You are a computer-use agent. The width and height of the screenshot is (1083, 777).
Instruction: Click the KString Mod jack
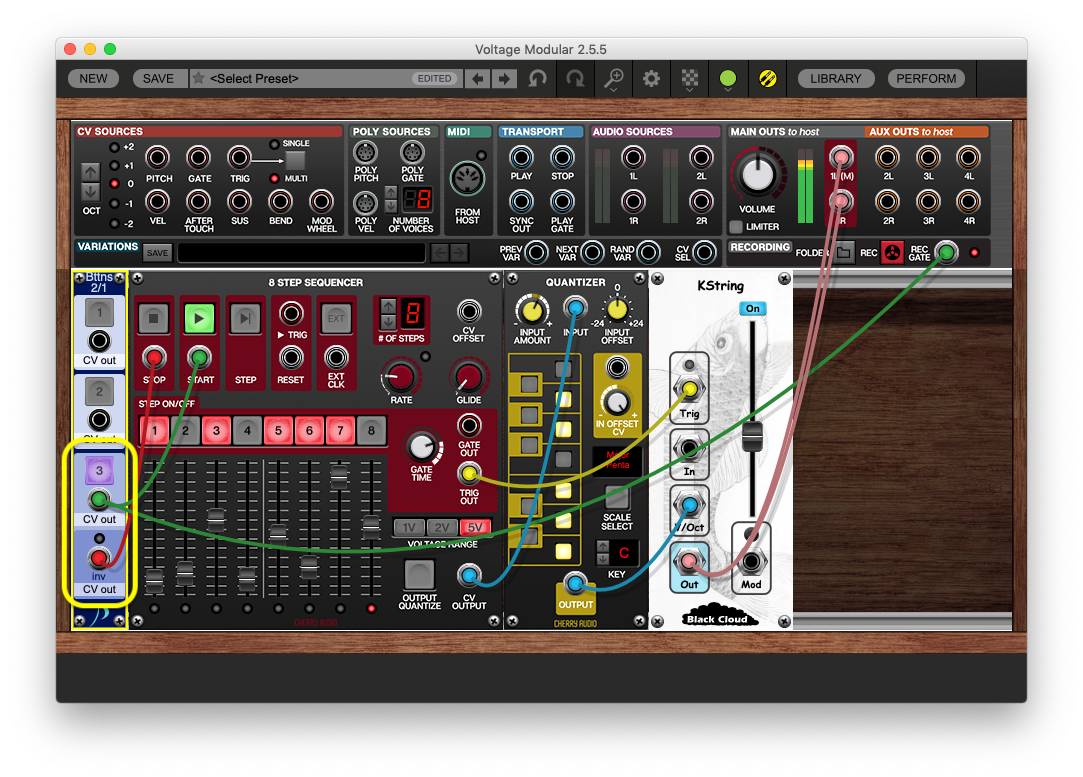751,562
